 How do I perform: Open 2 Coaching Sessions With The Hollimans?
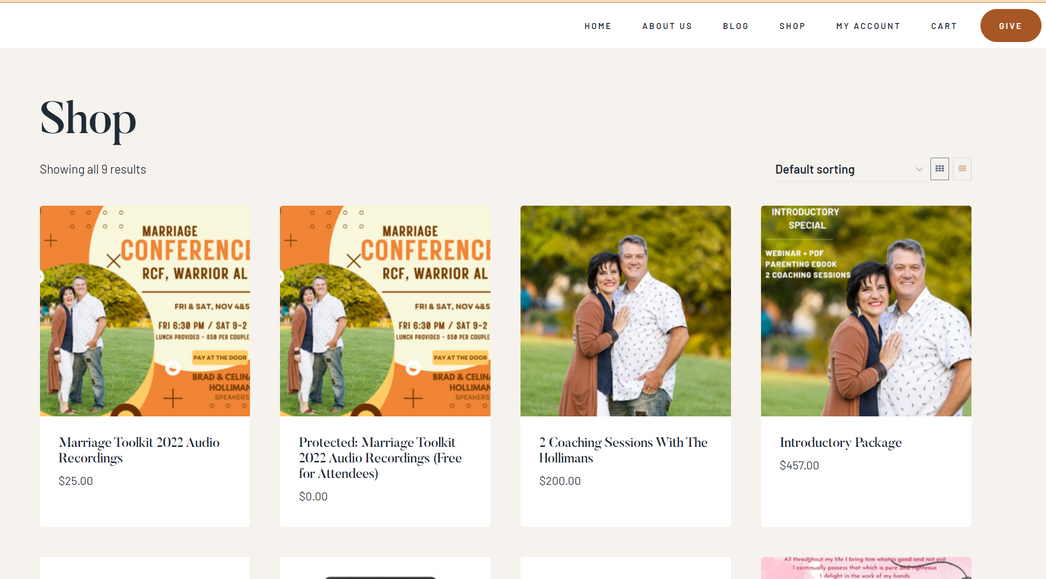coord(623,450)
